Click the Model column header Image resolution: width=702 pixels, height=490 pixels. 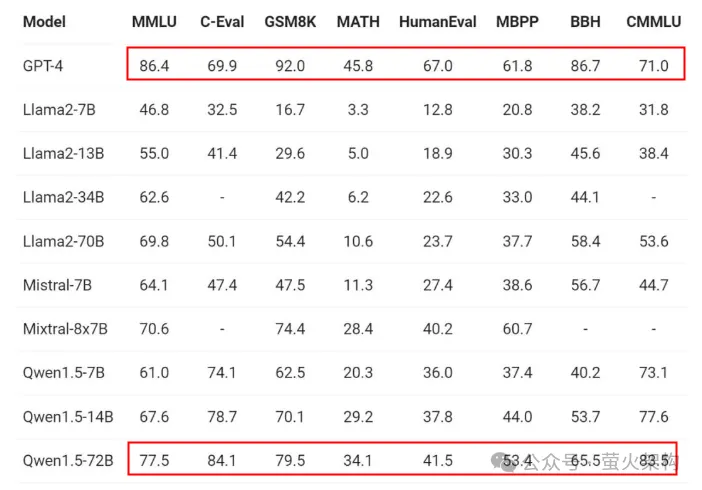(x=44, y=22)
